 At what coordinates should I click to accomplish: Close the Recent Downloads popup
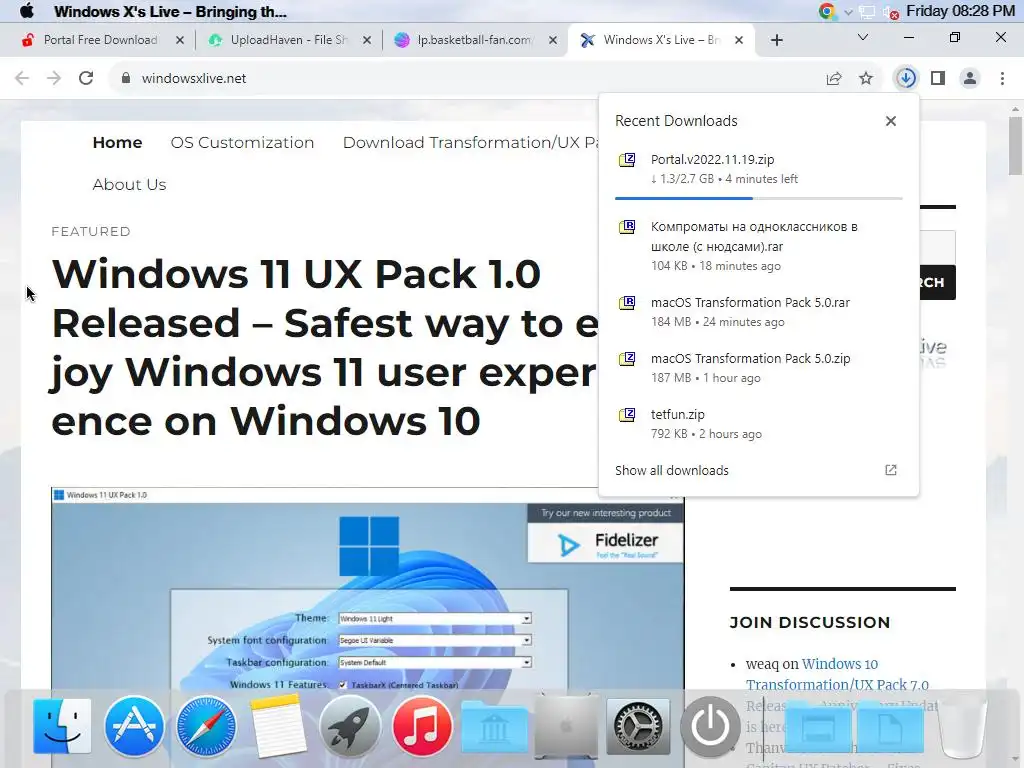click(x=891, y=121)
